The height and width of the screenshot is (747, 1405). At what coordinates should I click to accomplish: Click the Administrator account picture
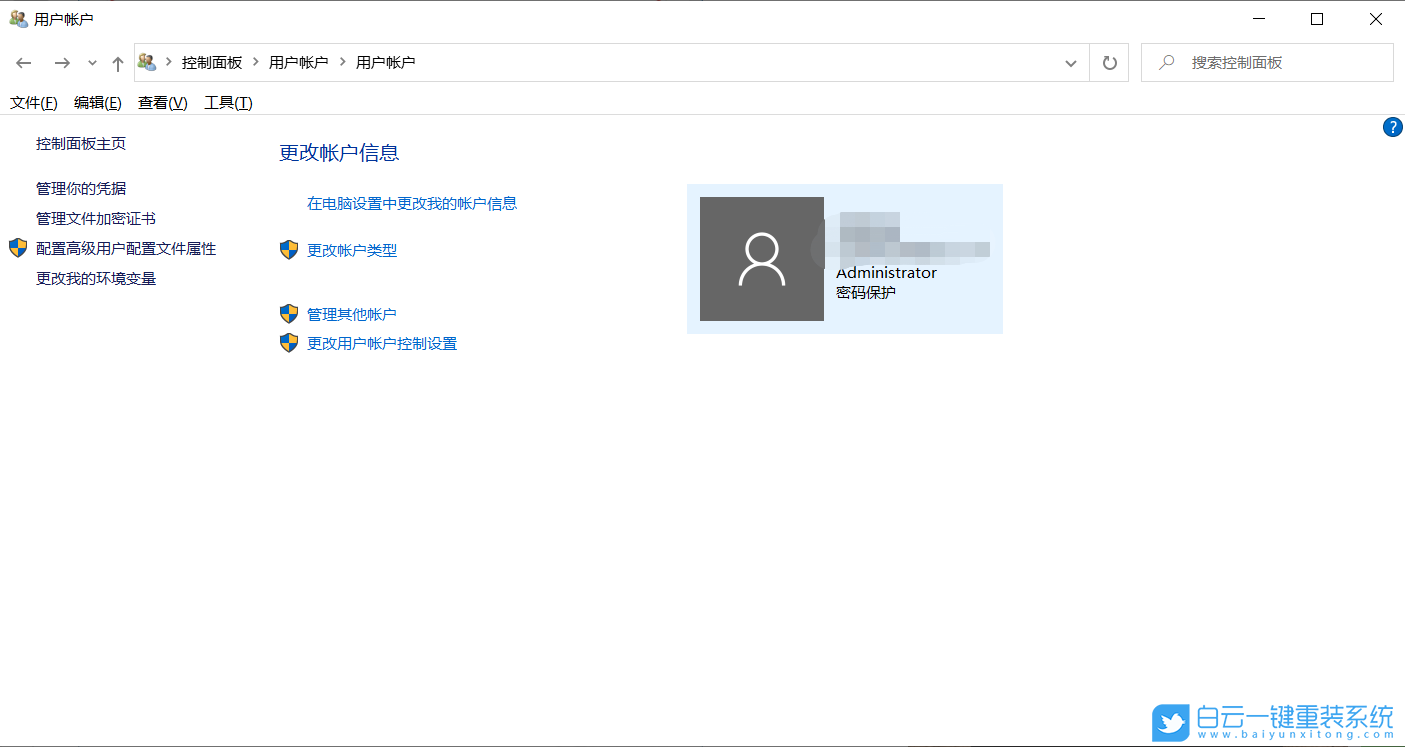[x=761, y=258]
